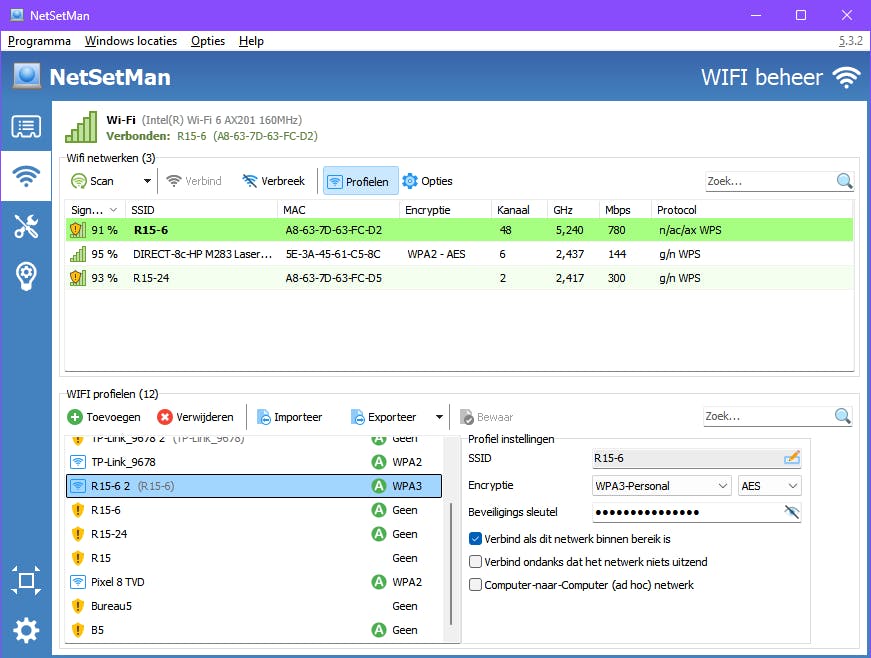Export profiles with Exporteer
The image size is (871, 658).
(x=383, y=417)
